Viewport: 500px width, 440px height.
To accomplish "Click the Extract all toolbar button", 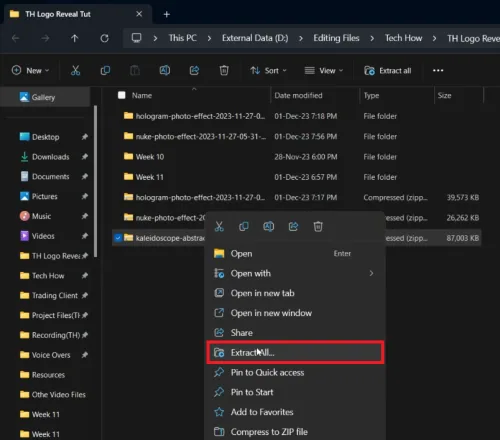I will tap(388, 71).
